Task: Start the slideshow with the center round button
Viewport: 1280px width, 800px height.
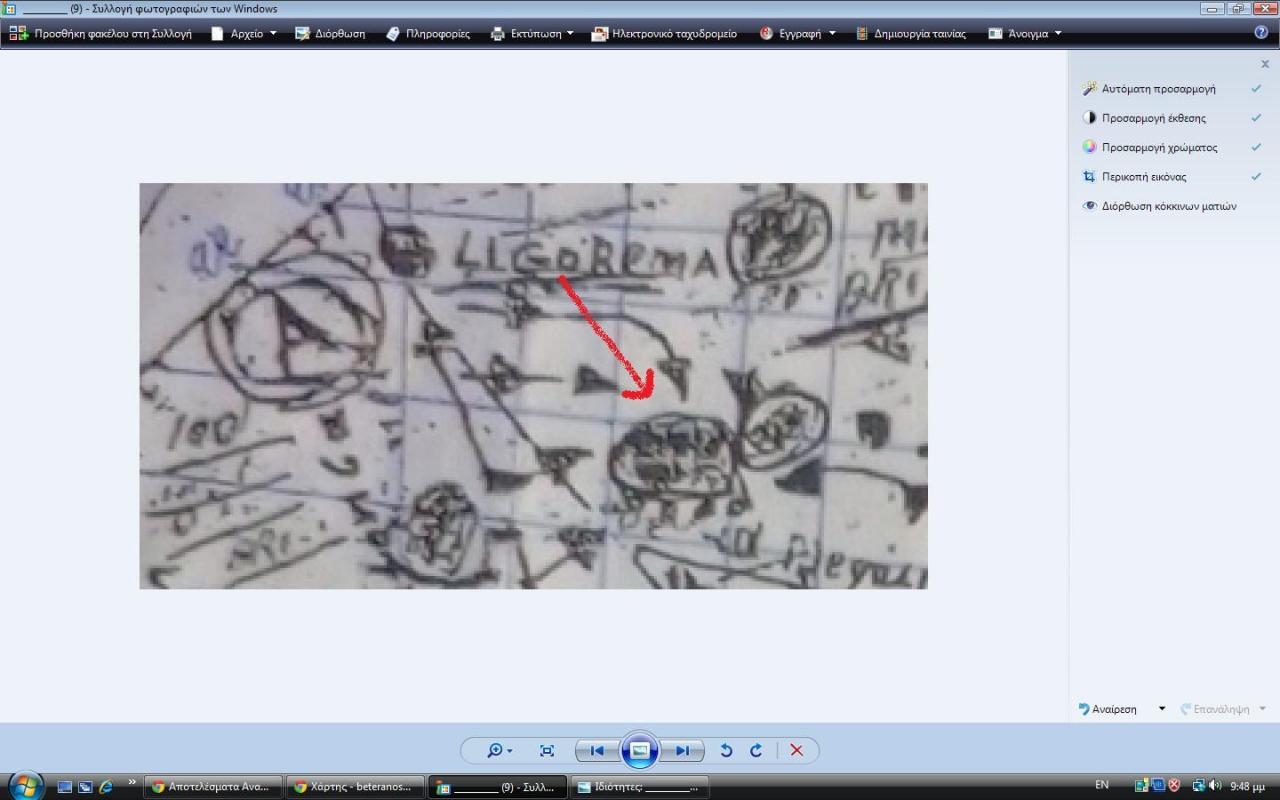Action: 640,750
